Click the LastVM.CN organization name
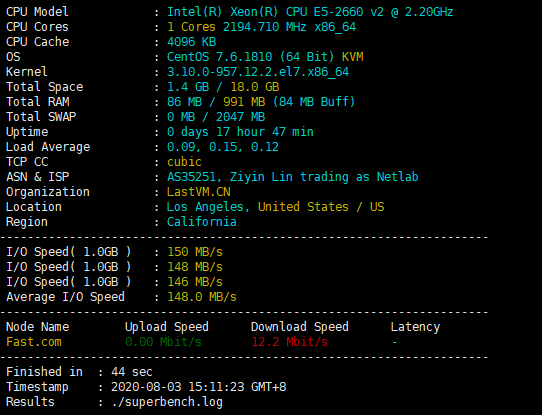The height and width of the screenshot is (415, 542). (x=198, y=192)
